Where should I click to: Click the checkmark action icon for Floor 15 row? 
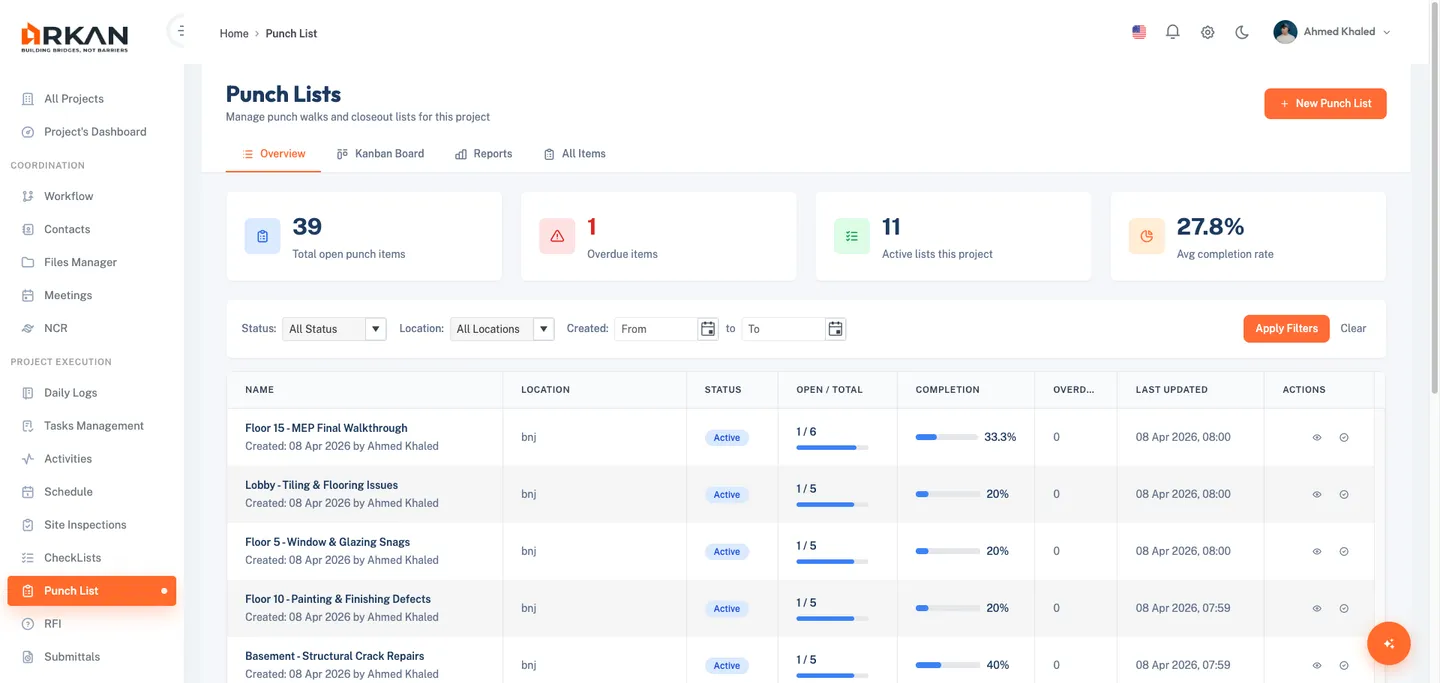coord(1344,438)
